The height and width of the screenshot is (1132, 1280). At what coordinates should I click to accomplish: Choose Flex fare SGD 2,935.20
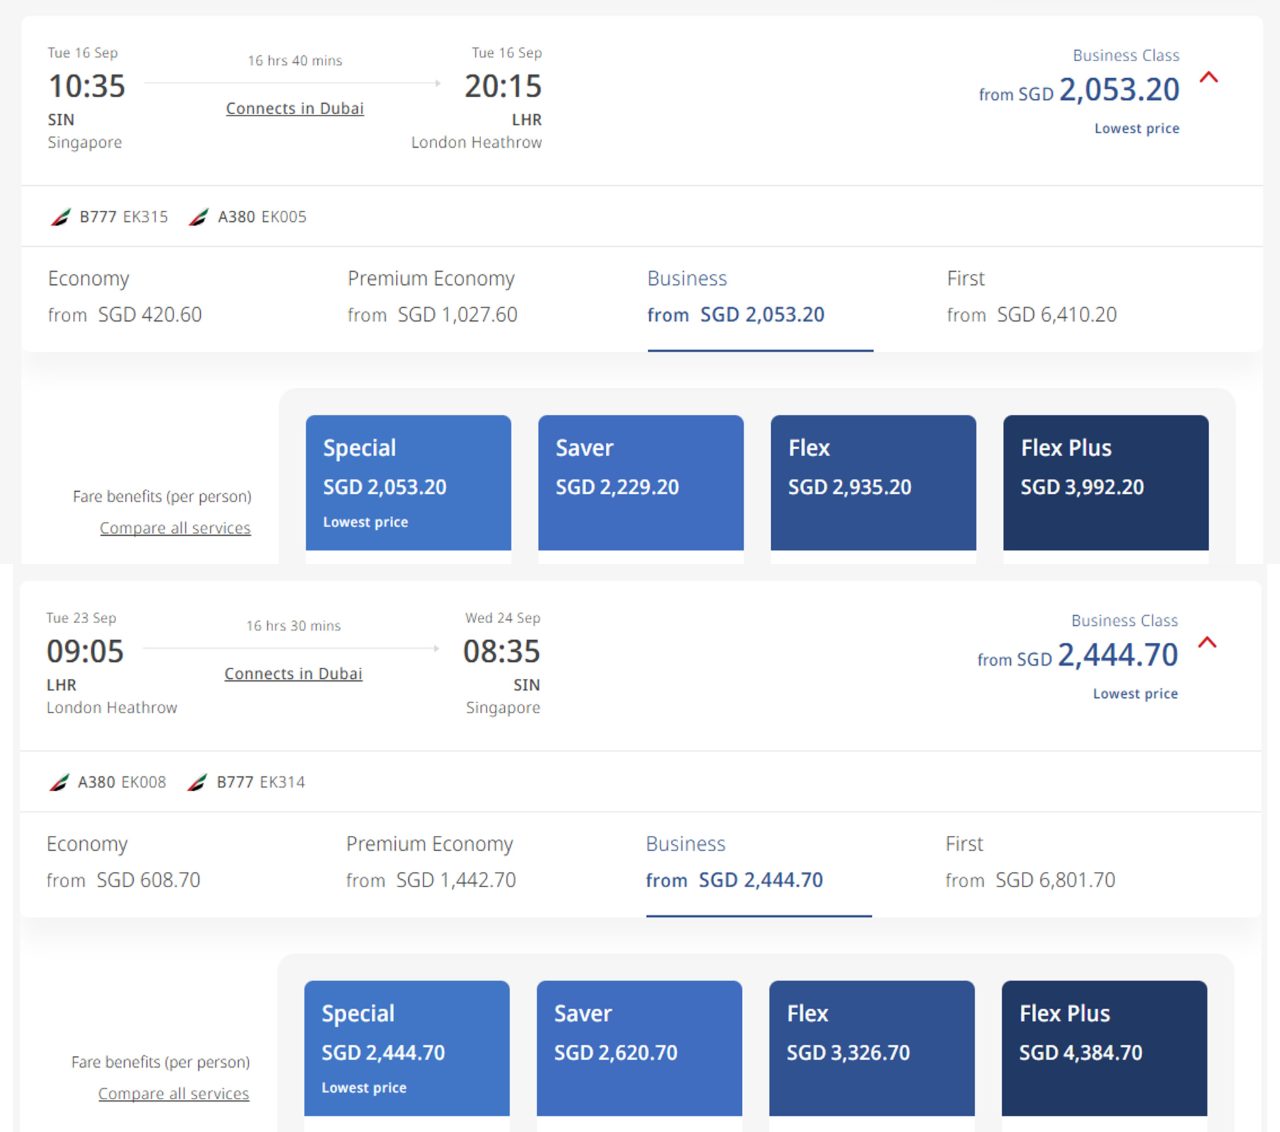click(x=873, y=483)
